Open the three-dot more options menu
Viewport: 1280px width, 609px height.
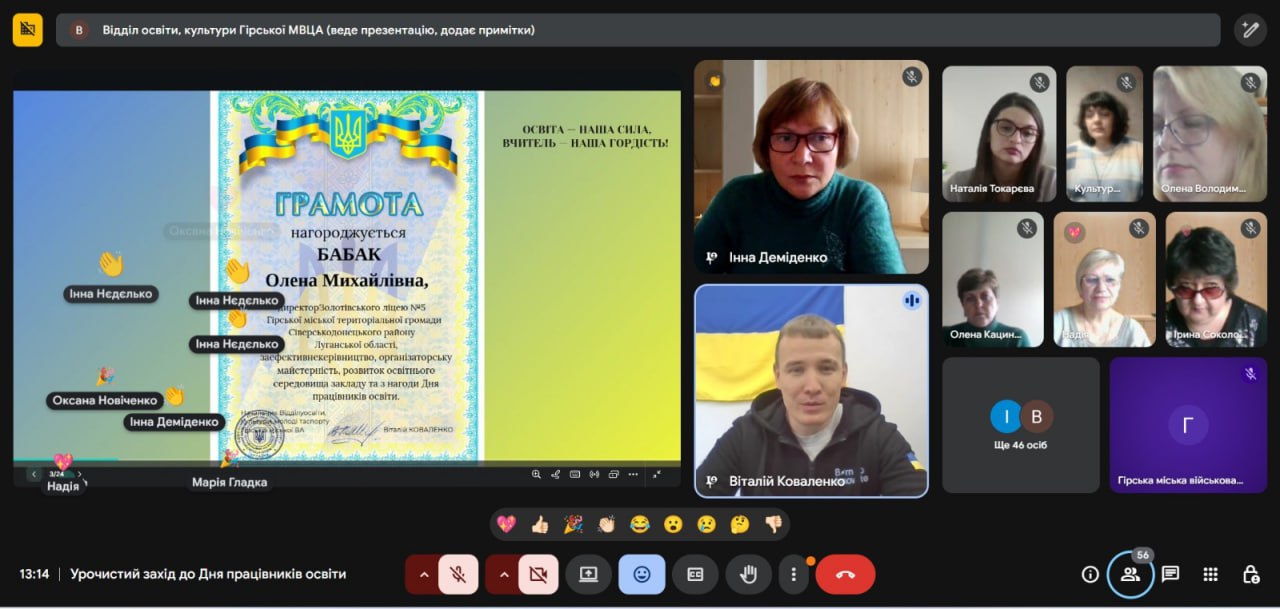794,574
